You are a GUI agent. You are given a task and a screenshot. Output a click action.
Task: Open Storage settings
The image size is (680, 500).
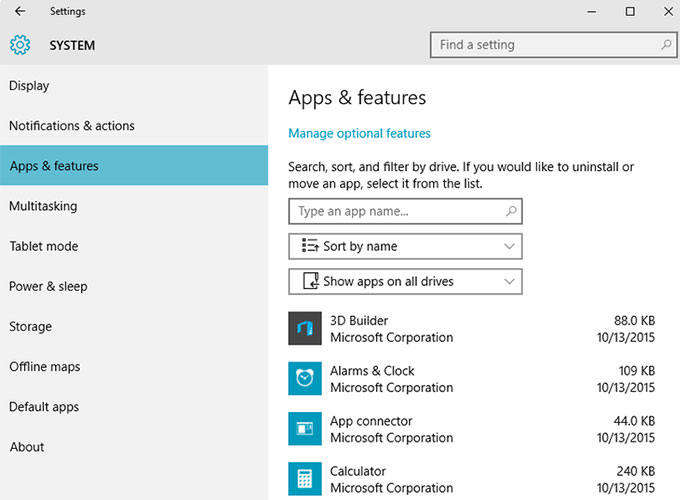coord(134,326)
